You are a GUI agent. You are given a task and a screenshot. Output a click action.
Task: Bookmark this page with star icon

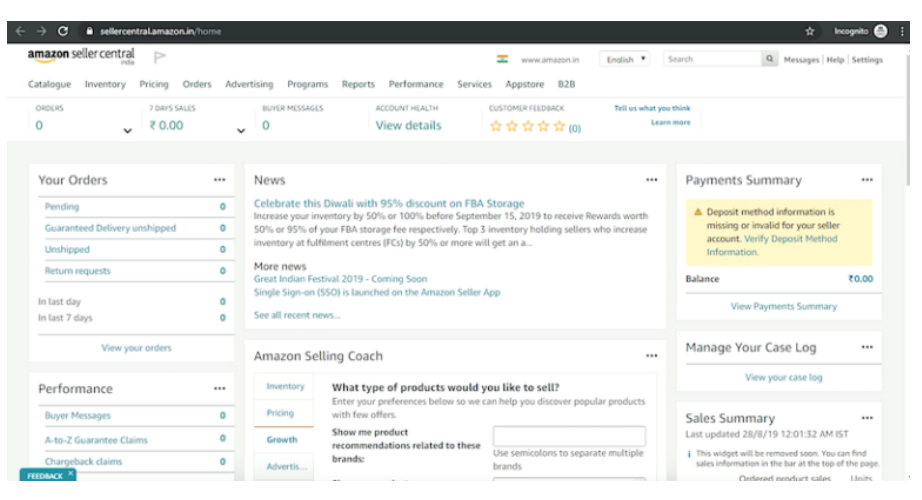click(809, 31)
